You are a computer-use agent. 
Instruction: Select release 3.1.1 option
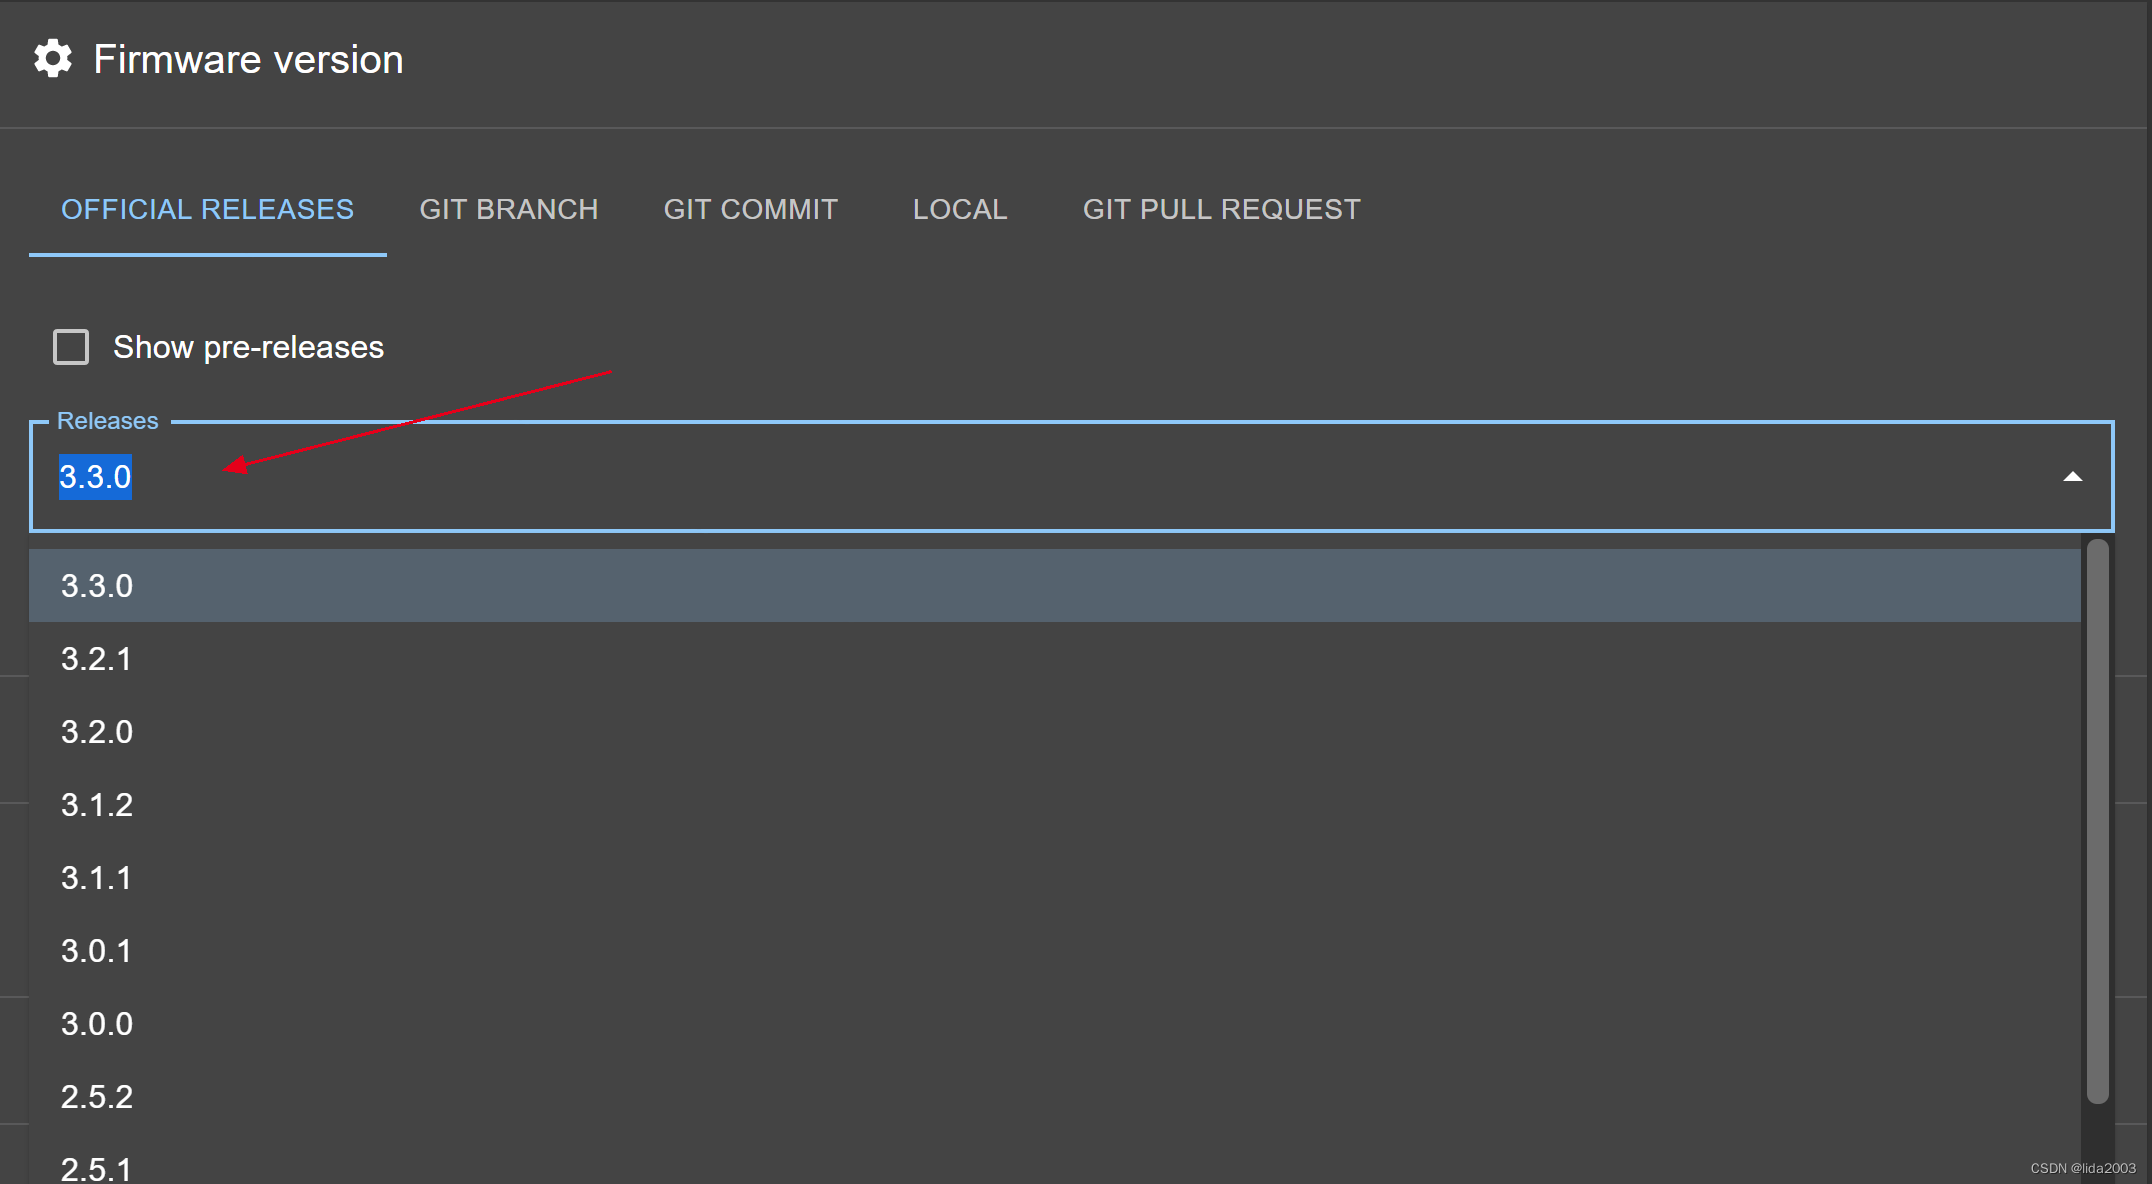pyautogui.click(x=97, y=877)
